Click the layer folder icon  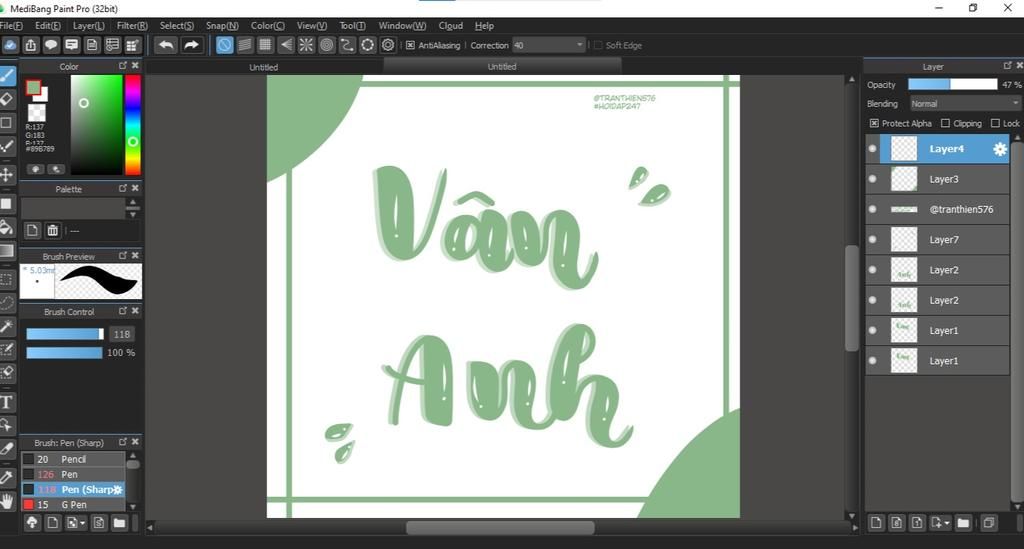click(963, 523)
